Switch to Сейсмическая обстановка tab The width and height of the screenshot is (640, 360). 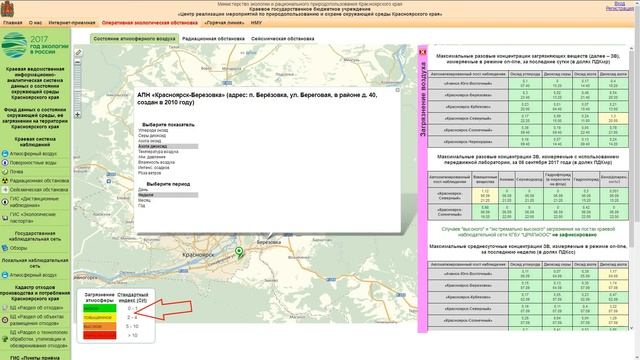click(x=282, y=39)
